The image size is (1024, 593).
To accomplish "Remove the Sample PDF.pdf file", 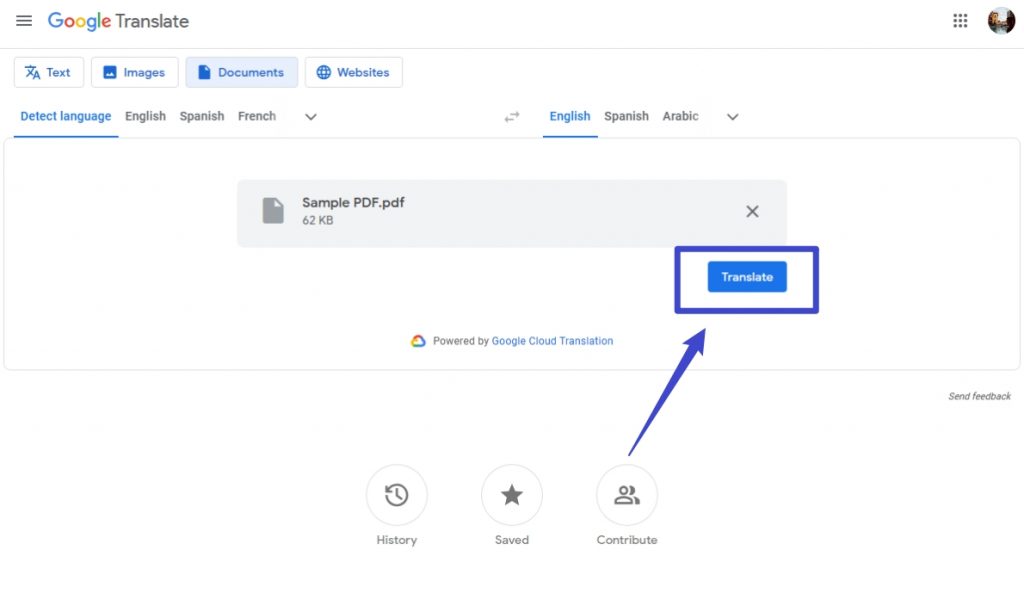I will 752,211.
